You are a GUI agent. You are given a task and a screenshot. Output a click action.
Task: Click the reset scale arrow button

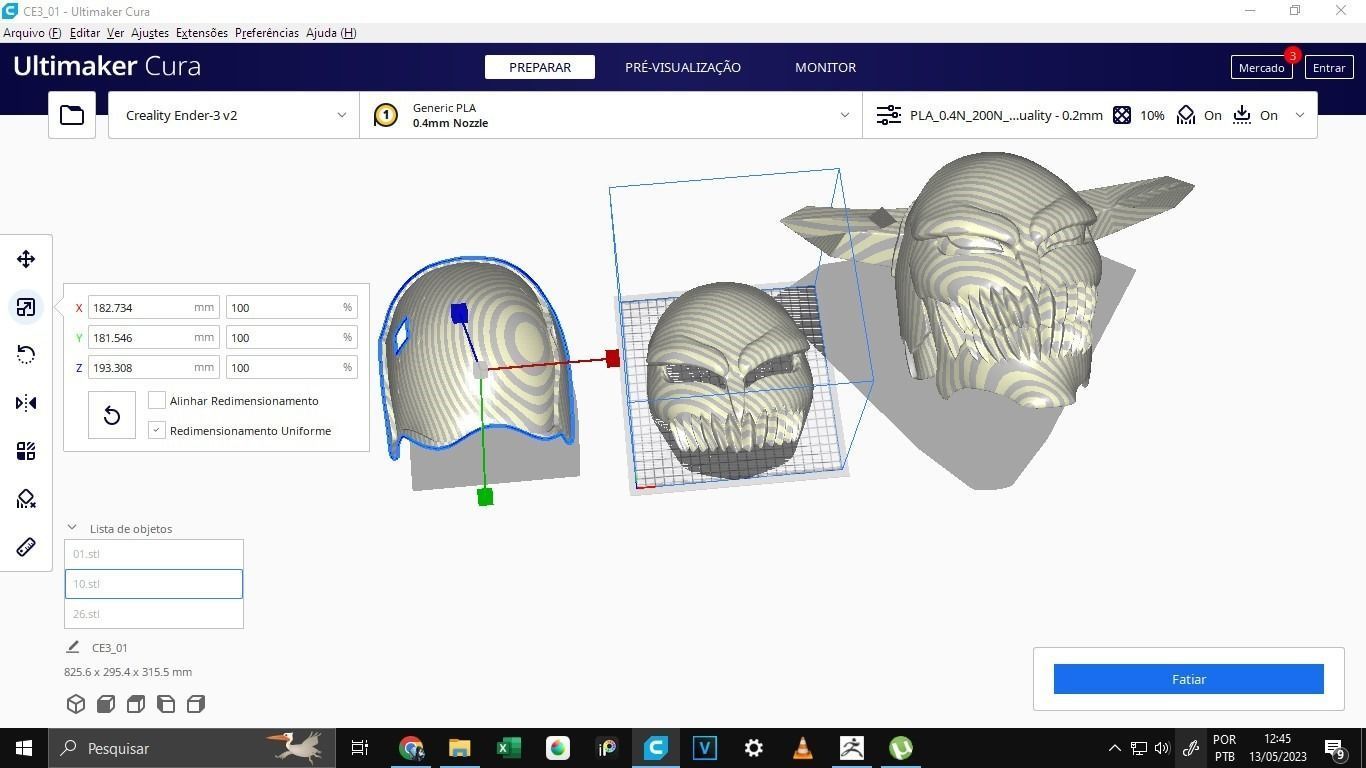point(112,415)
